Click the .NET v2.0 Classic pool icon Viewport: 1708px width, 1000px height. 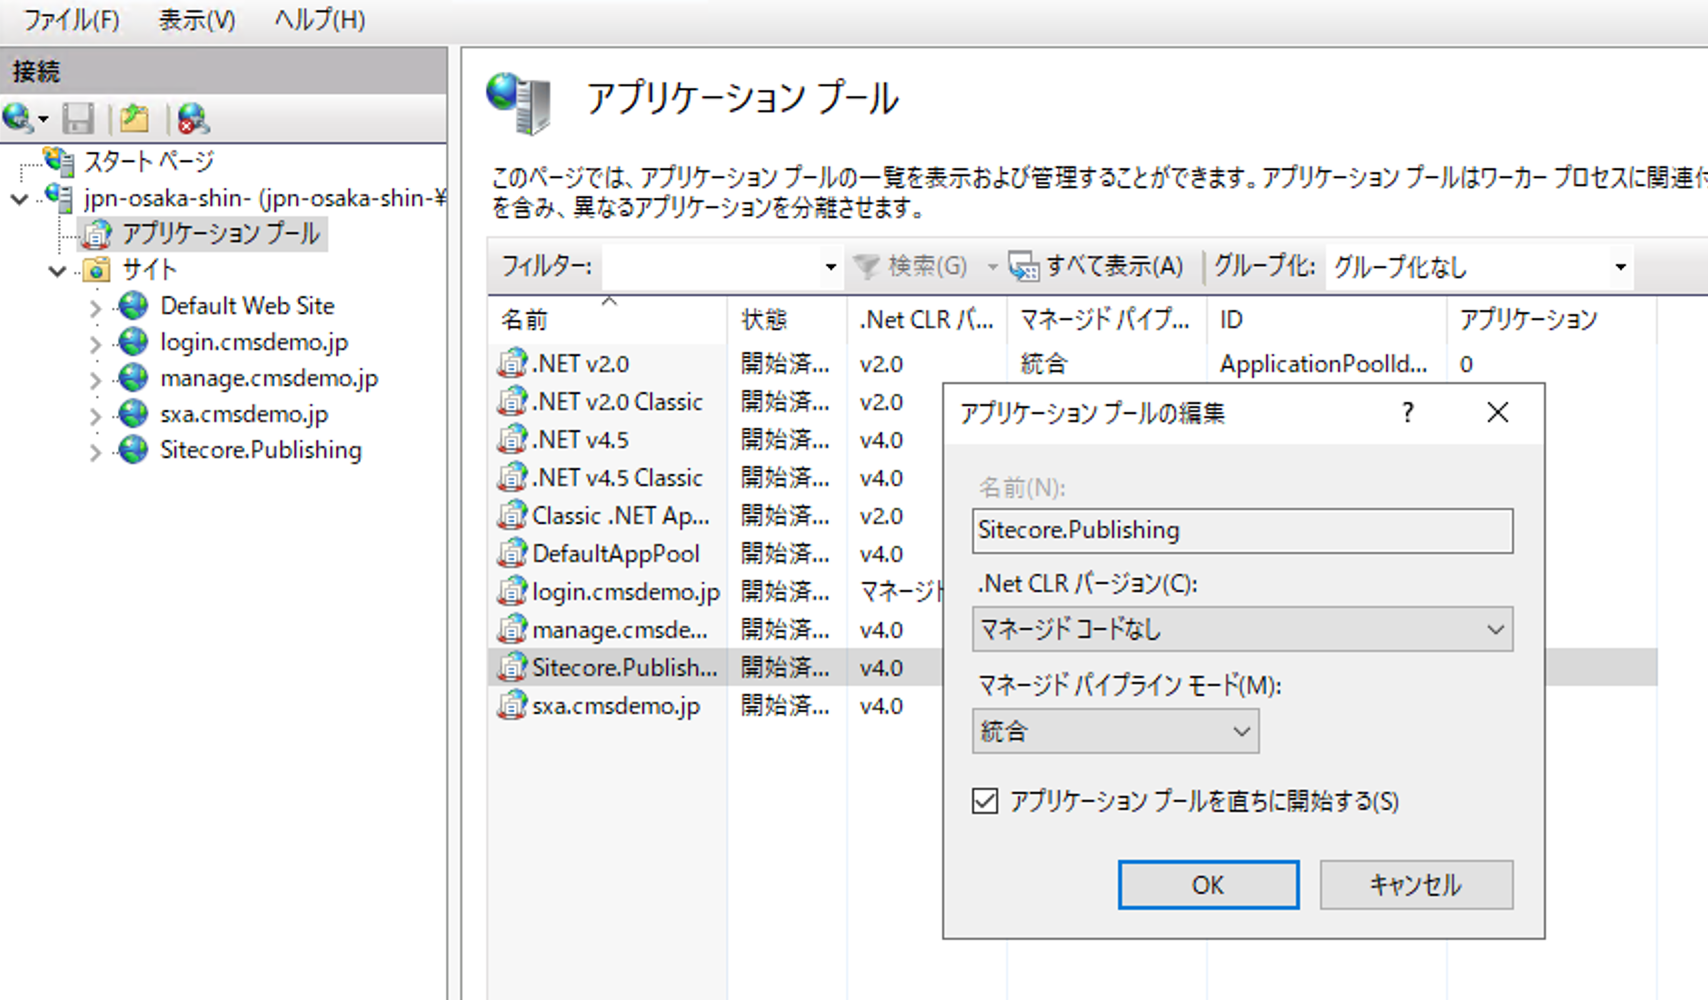(x=512, y=401)
